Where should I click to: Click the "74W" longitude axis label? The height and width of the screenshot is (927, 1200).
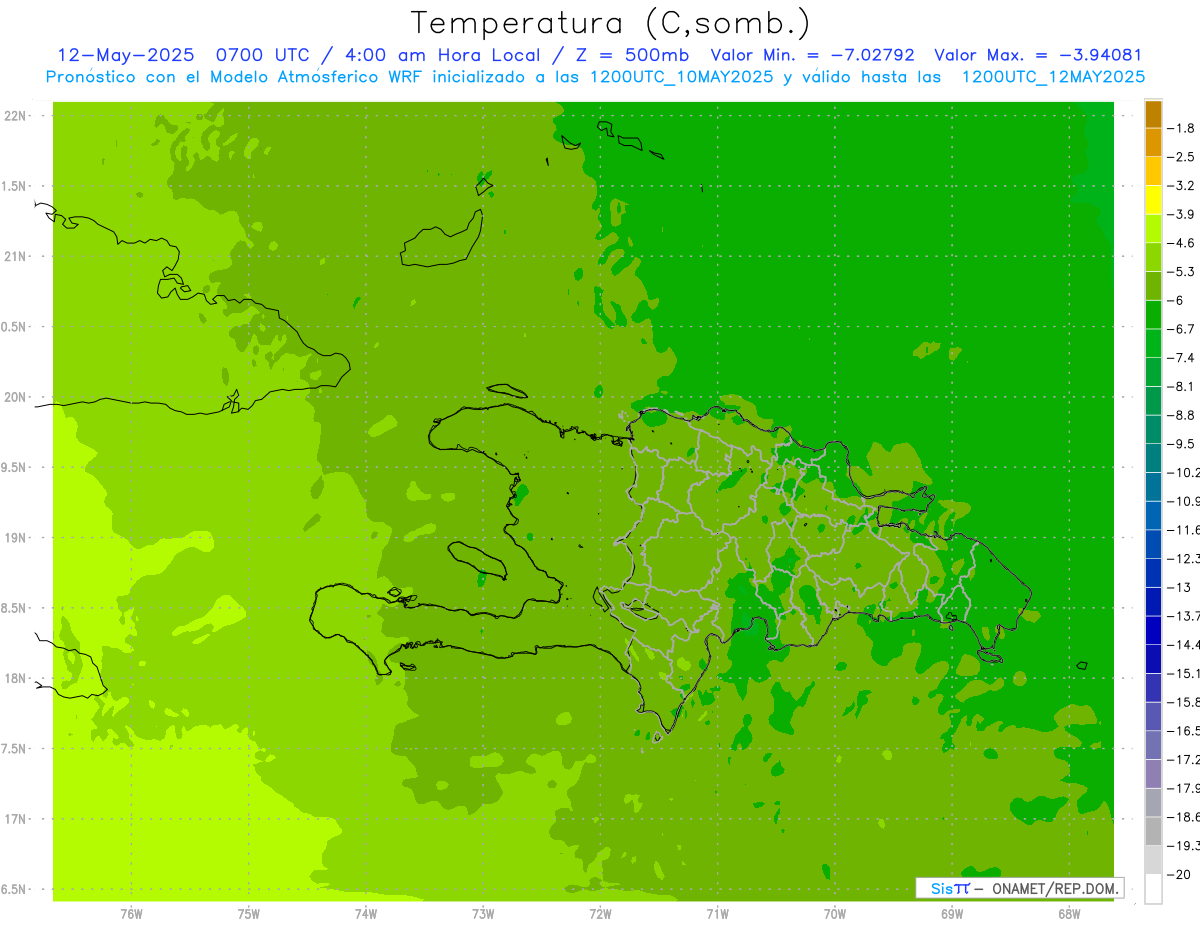[366, 913]
